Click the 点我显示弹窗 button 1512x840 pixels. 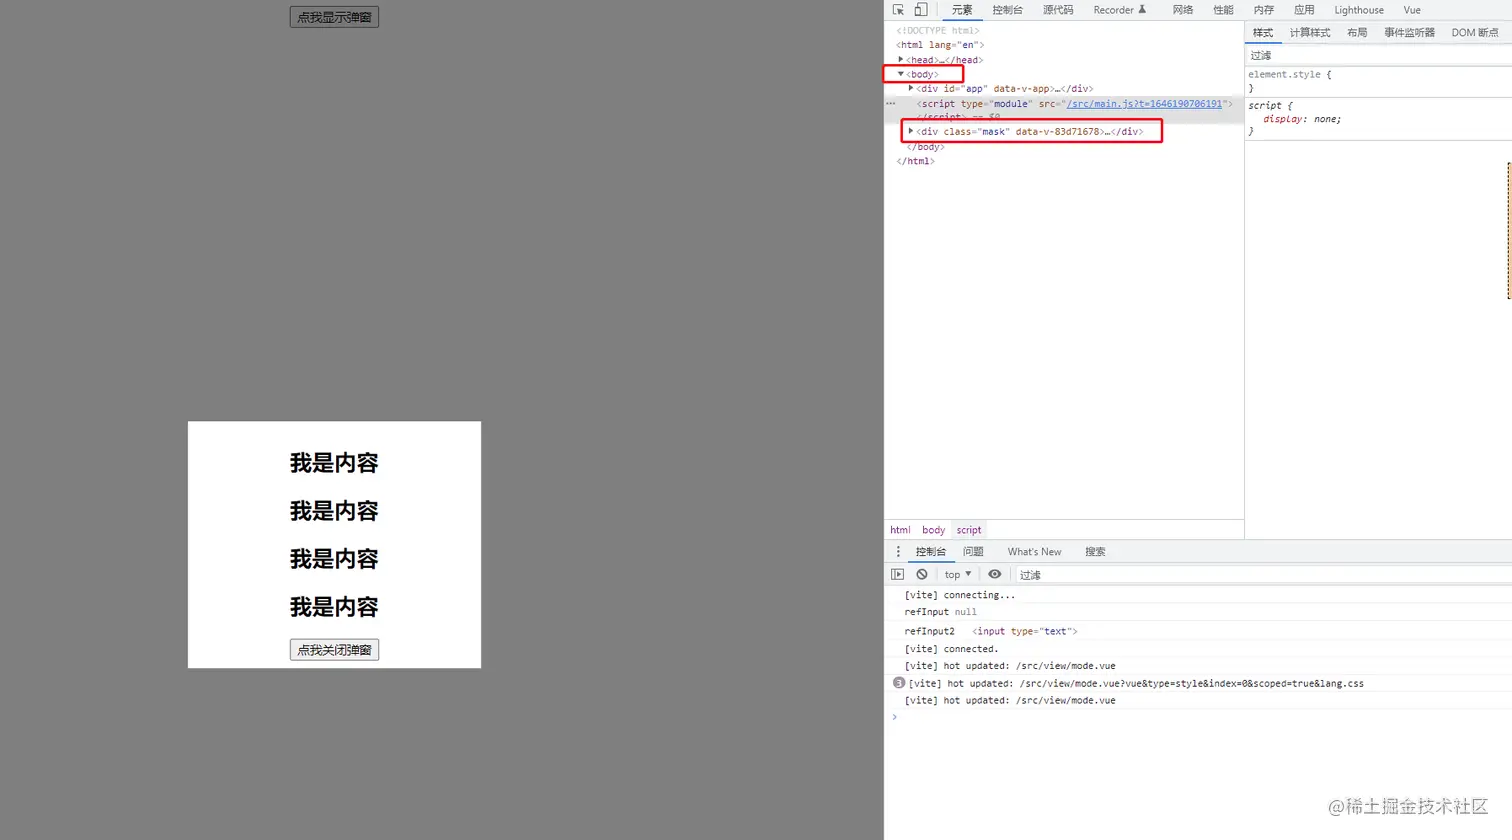pyautogui.click(x=334, y=17)
